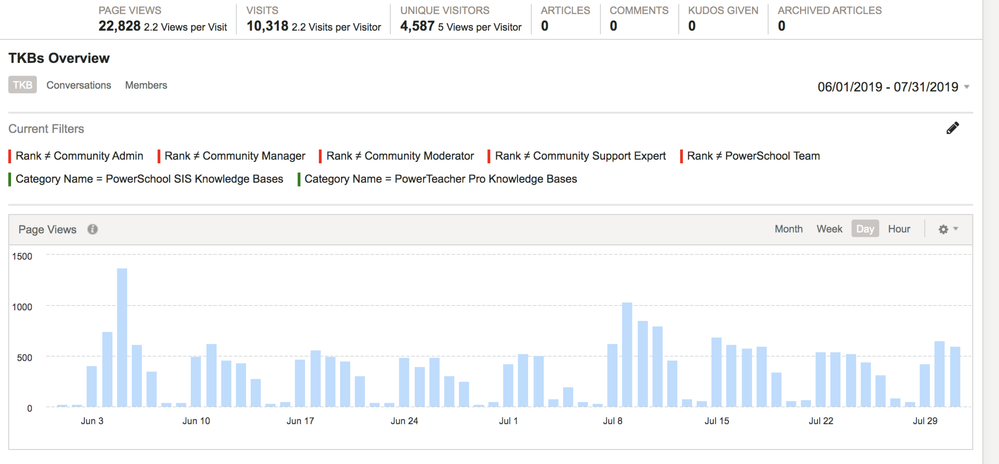999x464 pixels.
Task: Click the Current Filters label
Action: [x=46, y=129]
